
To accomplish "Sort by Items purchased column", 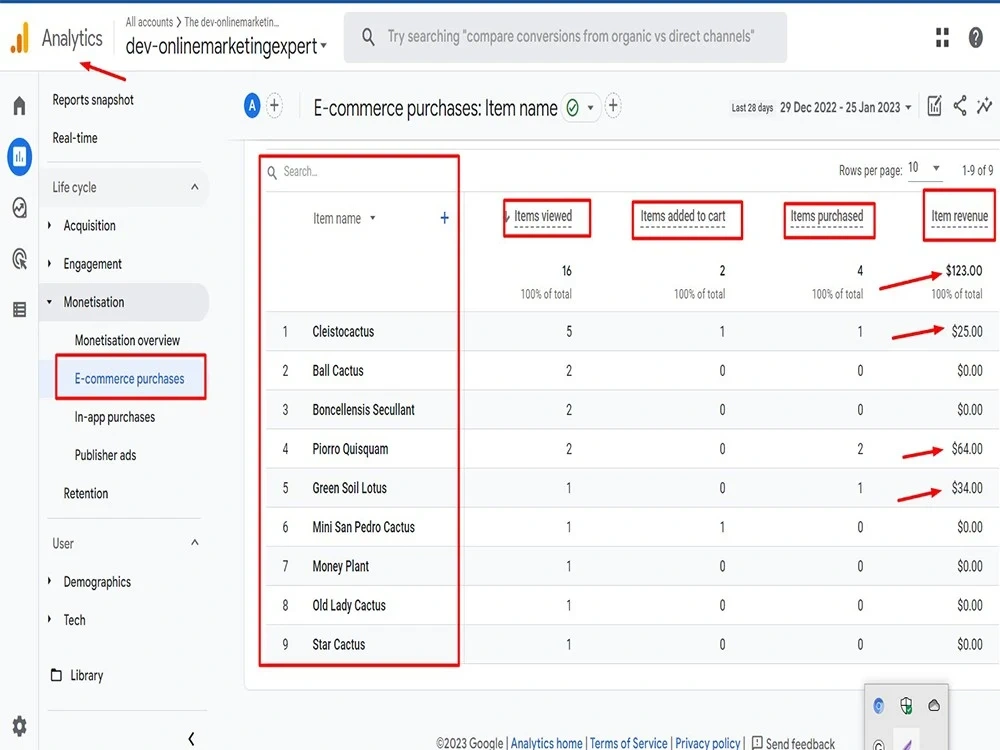I will coord(827,216).
